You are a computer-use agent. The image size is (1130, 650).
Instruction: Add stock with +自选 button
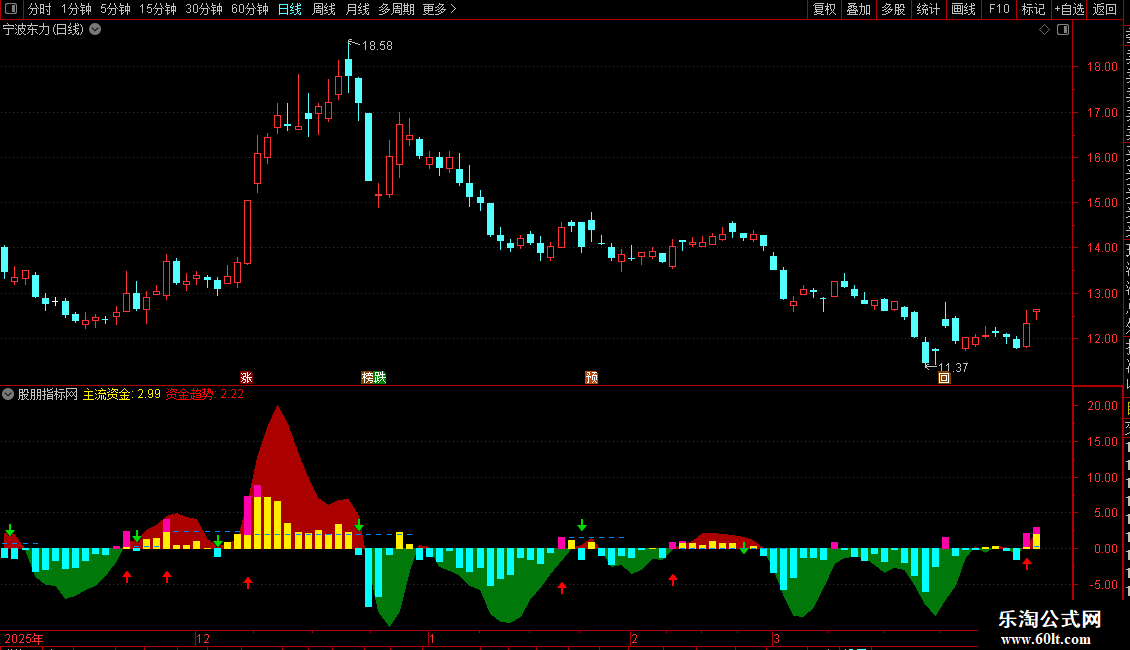[1069, 9]
